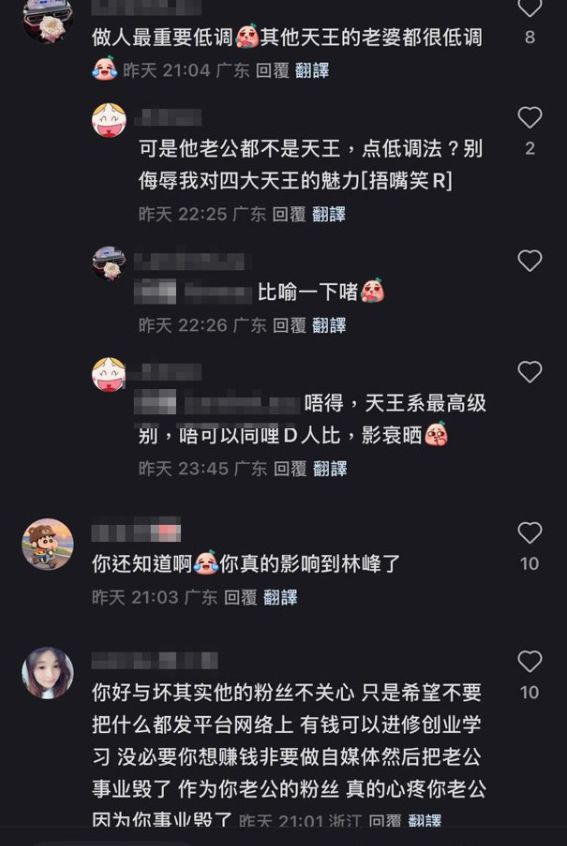Reply to the 昨天 22:26 comment
Screen dimensions: 567x846
(x=289, y=325)
